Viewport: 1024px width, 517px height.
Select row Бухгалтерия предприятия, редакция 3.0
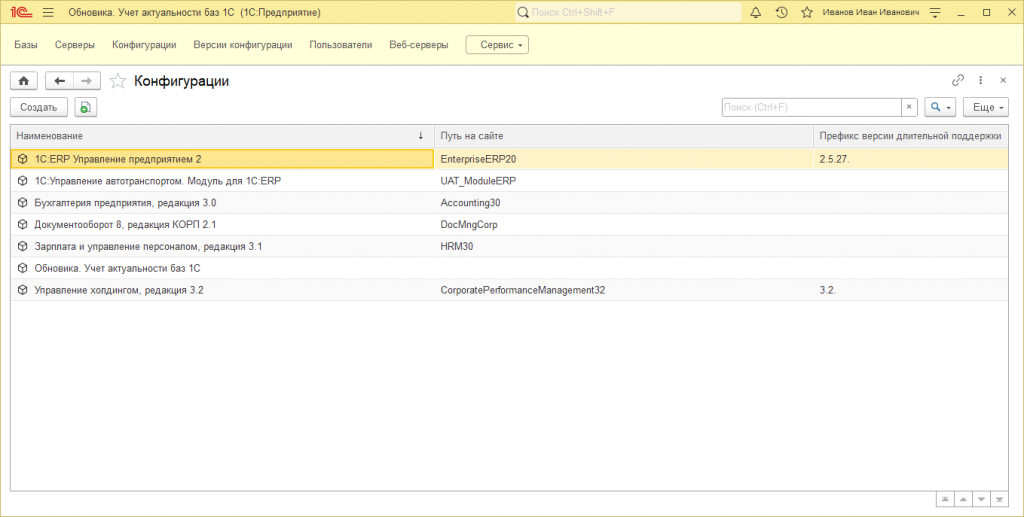point(509,202)
